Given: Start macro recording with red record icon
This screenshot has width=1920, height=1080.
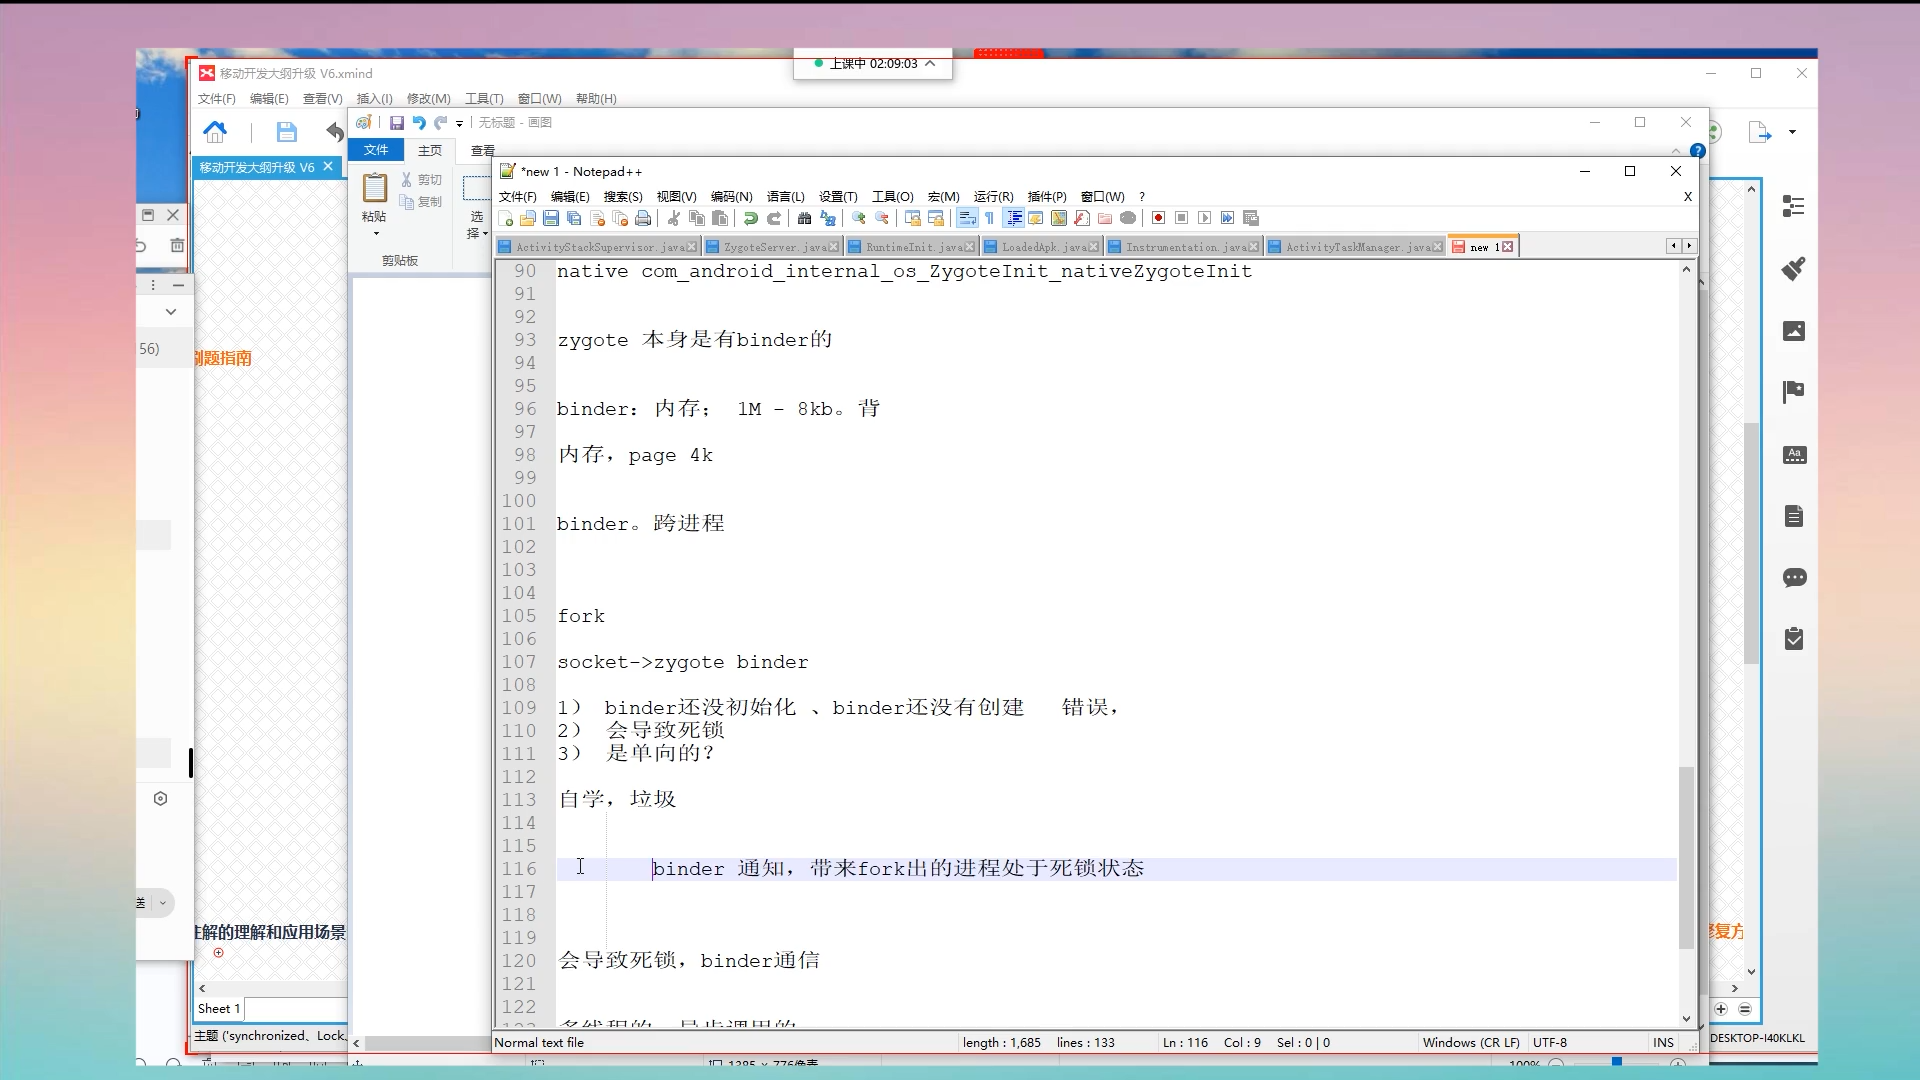Looking at the screenshot, I should coord(1158,218).
